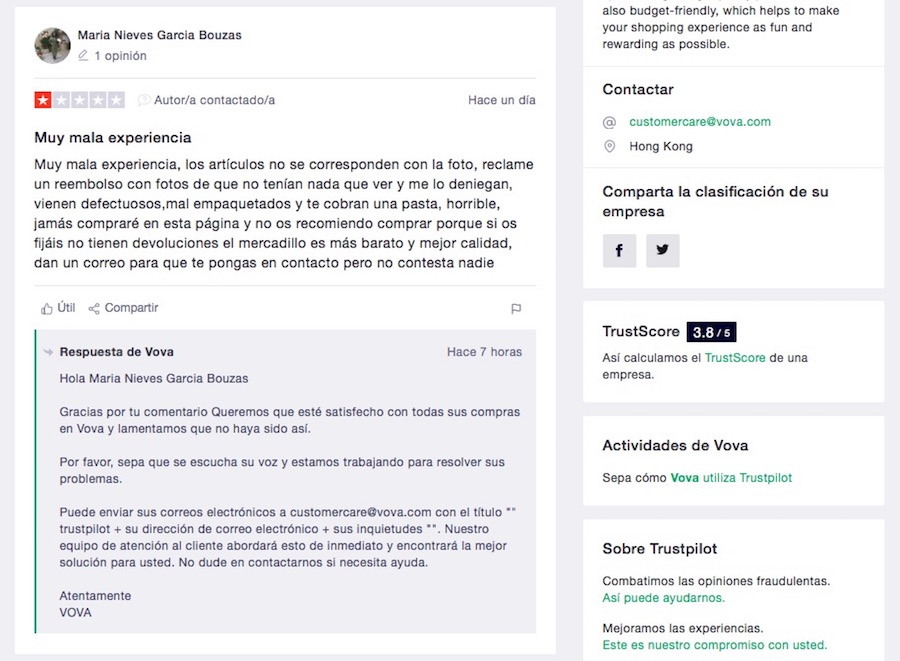The height and width of the screenshot is (661, 900).
Task: Click the flag report icon
Action: tap(516, 309)
